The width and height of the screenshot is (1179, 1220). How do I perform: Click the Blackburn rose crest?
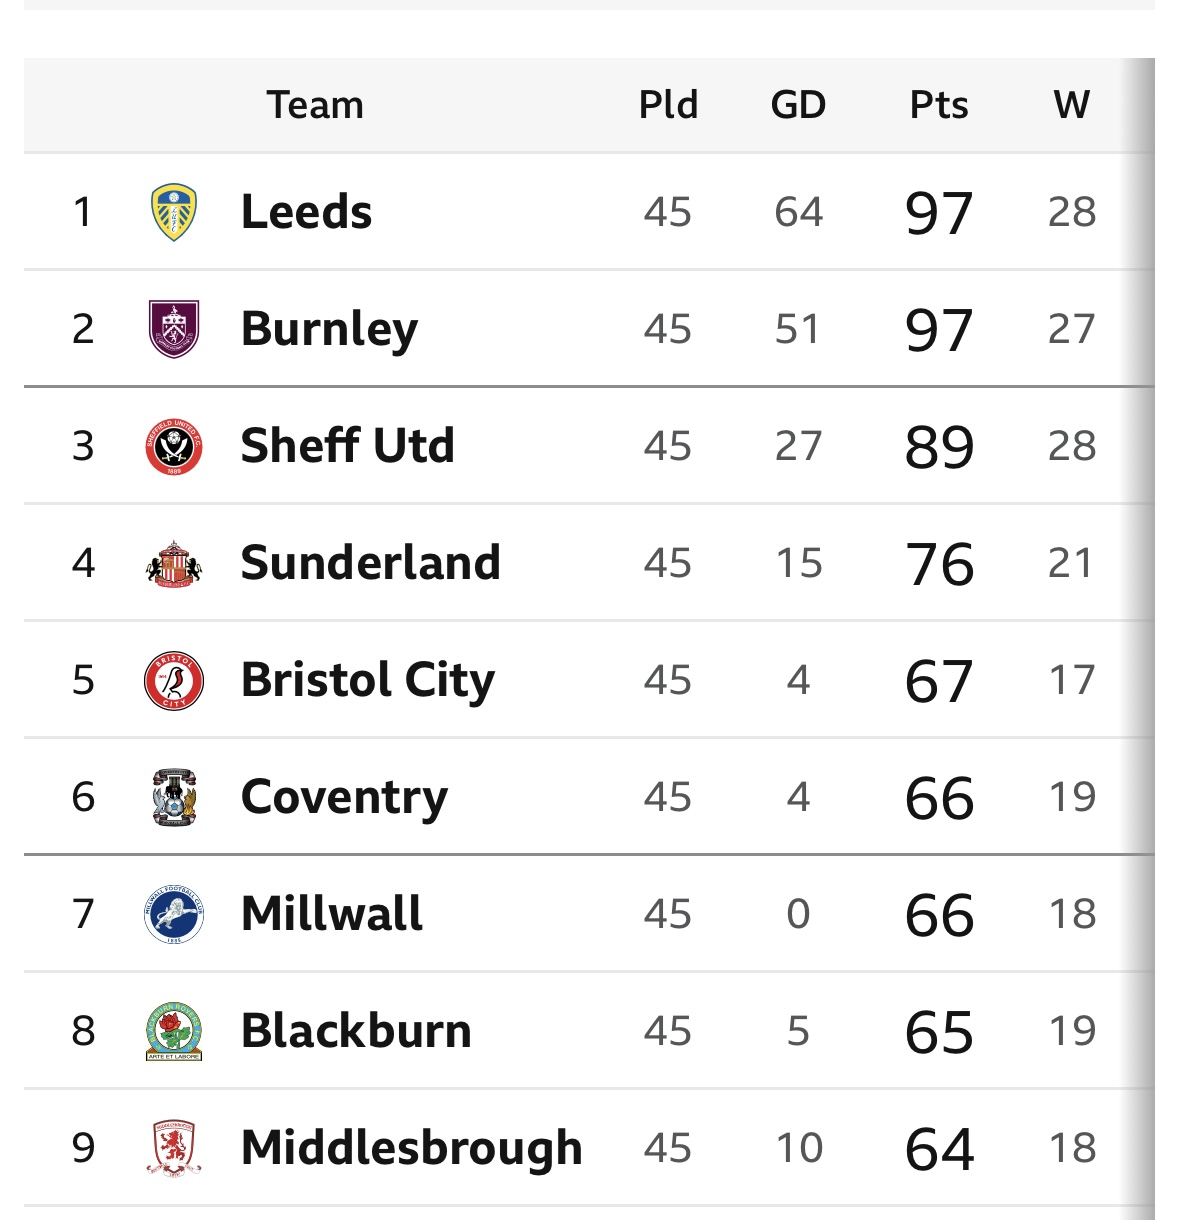174,1031
